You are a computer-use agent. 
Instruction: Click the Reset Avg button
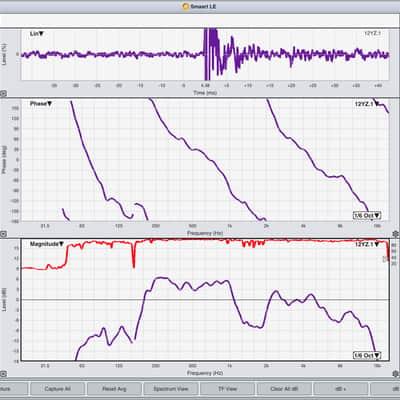[114, 389]
